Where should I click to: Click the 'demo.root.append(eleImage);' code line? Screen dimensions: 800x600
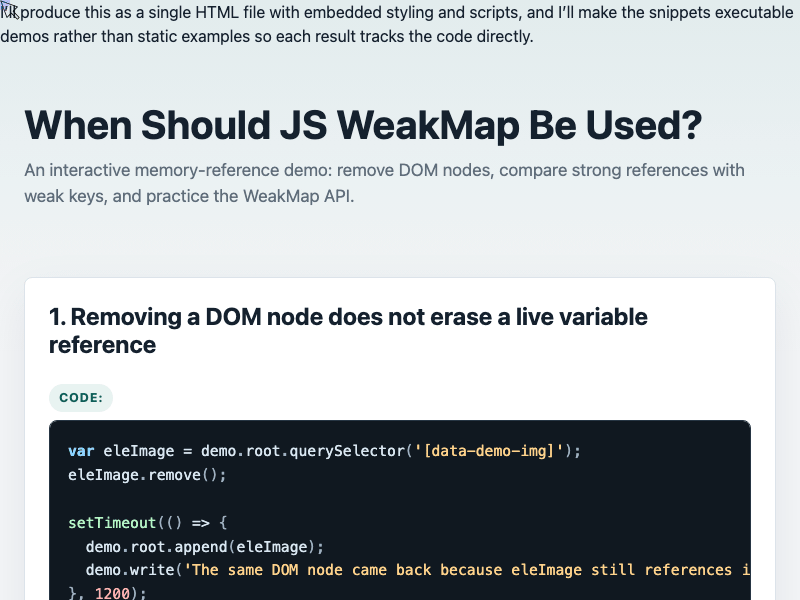pos(205,547)
